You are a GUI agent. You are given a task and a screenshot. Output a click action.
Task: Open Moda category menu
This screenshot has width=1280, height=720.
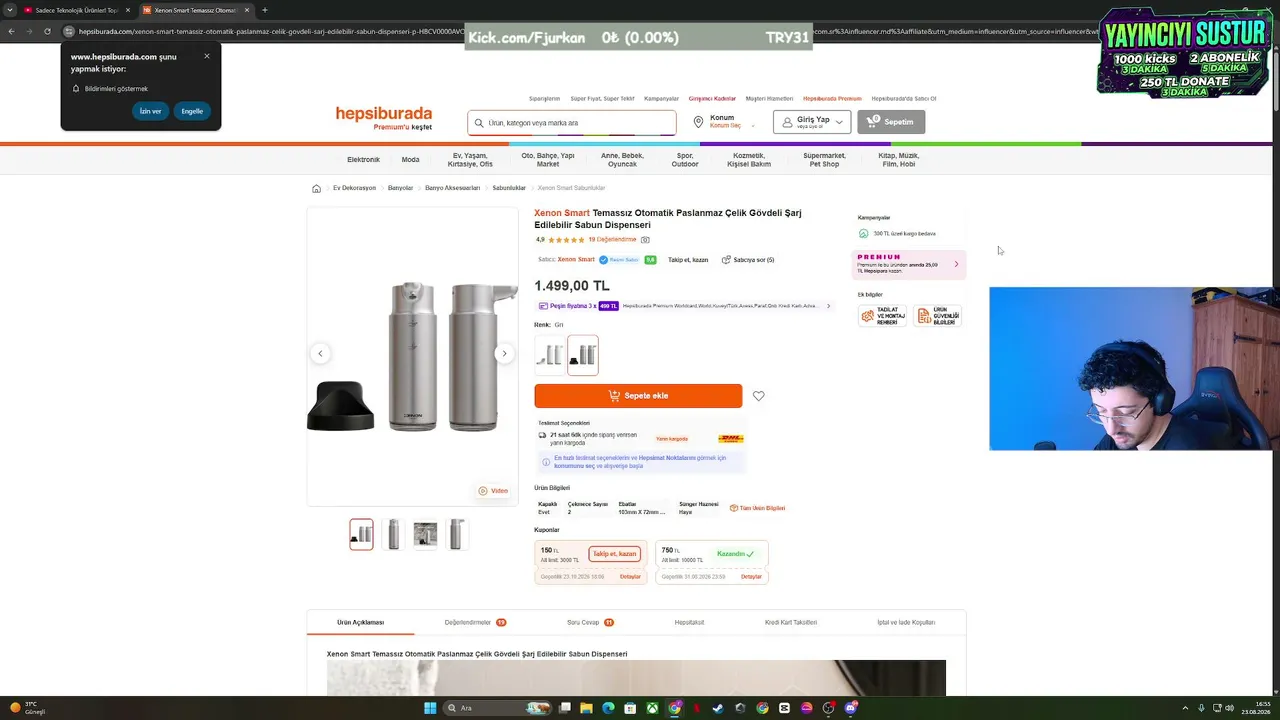tap(410, 160)
